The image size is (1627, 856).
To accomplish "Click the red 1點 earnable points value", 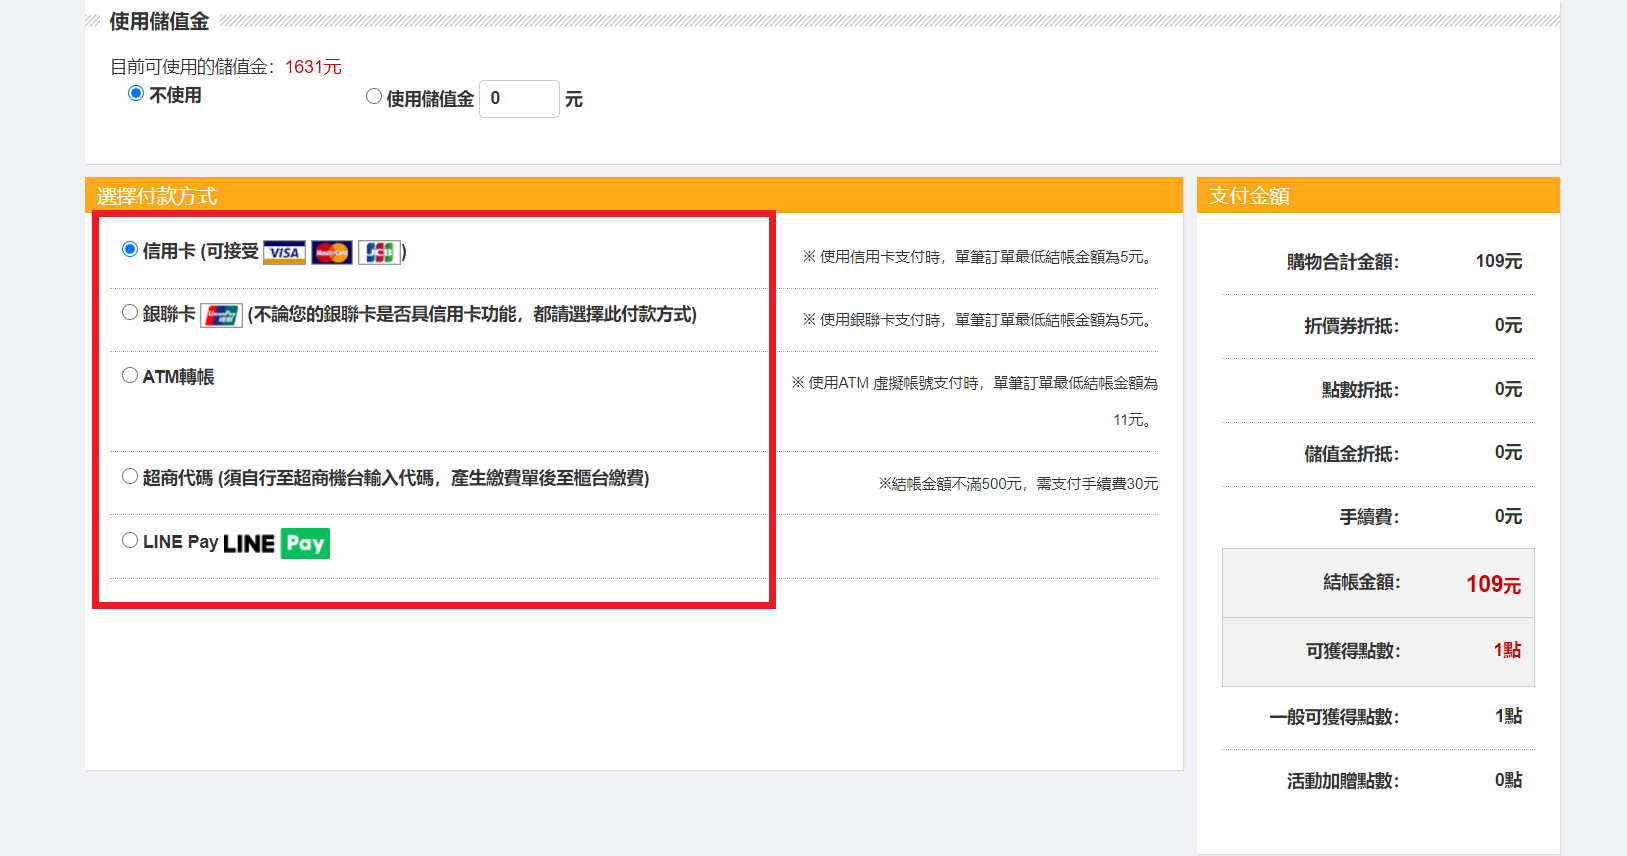I will coord(1506,650).
